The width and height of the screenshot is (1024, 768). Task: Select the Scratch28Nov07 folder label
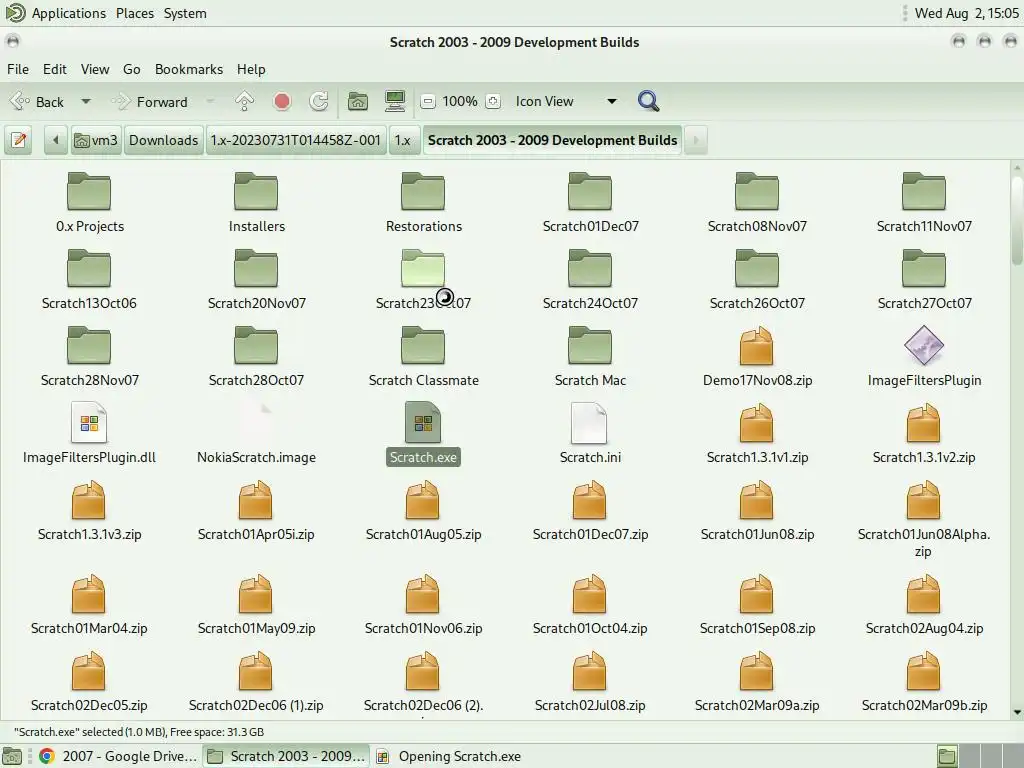89,380
